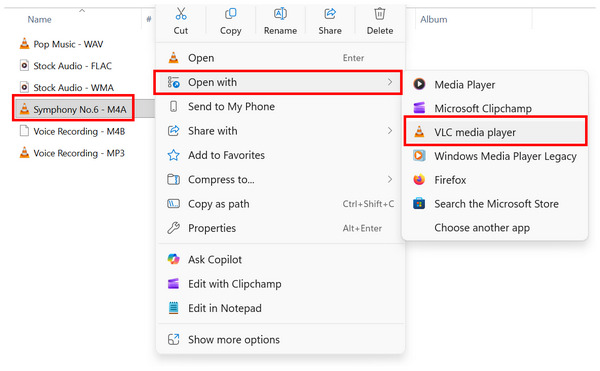Click the phone icon for Send to My Phone

pyautogui.click(x=173, y=106)
